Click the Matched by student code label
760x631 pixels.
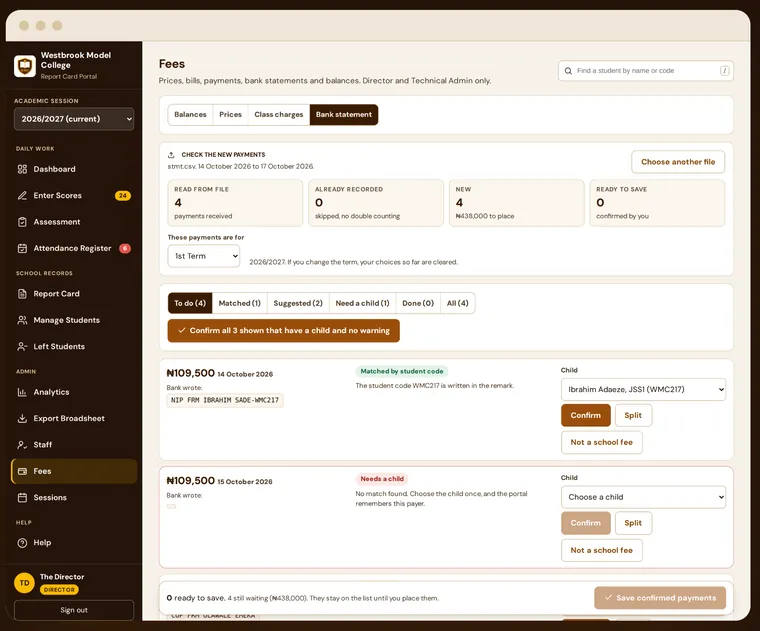(x=402, y=371)
